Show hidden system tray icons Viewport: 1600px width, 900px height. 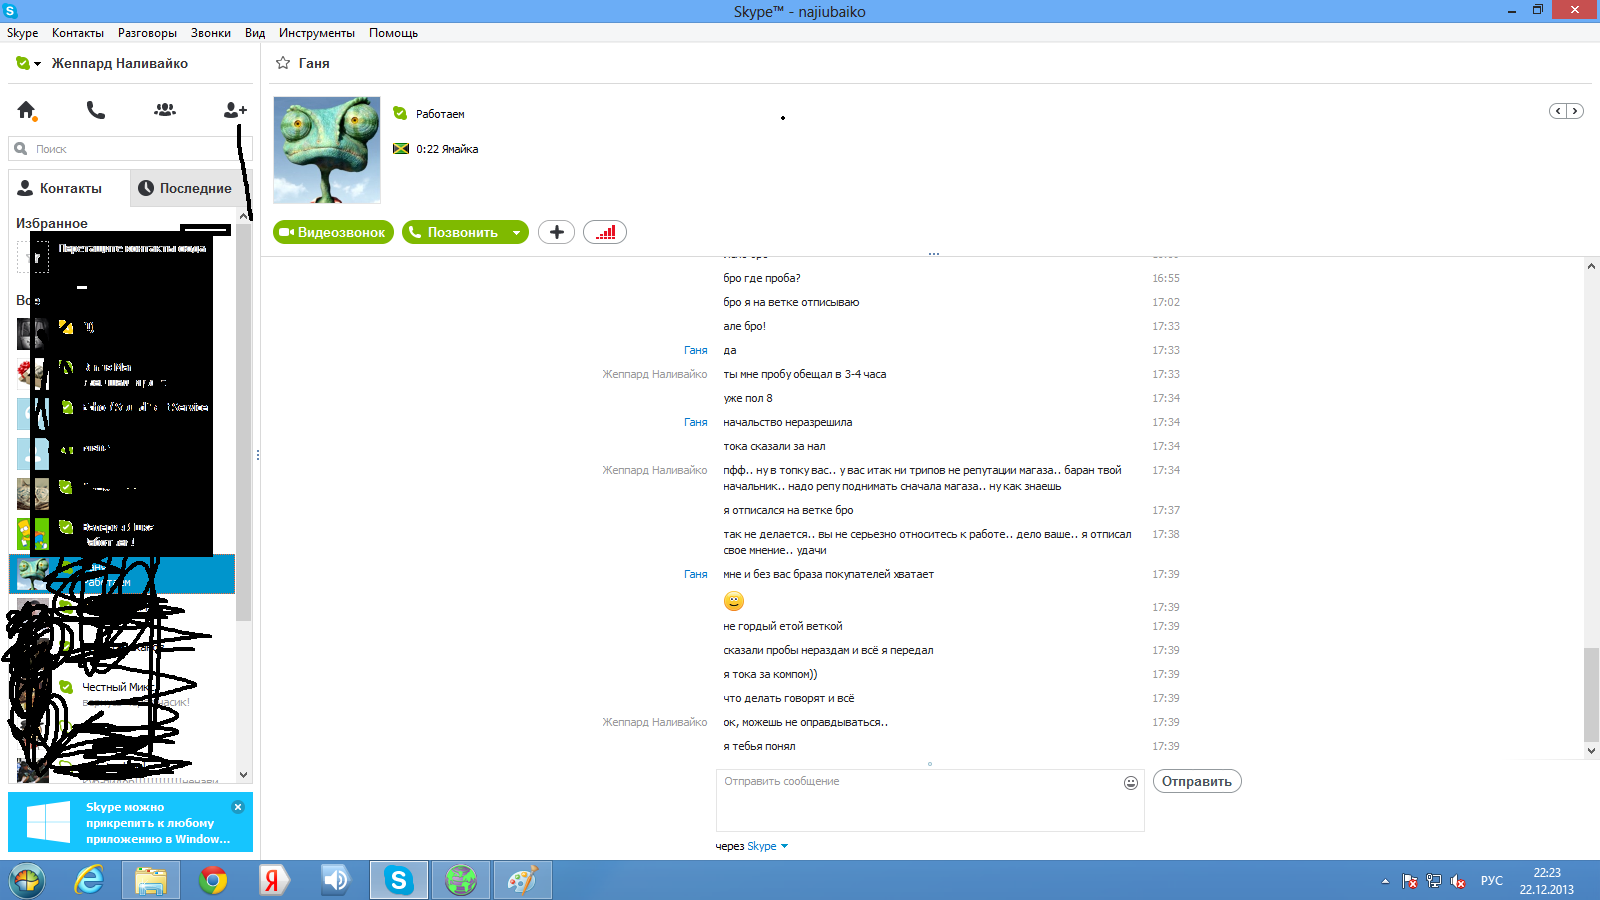(x=1385, y=881)
